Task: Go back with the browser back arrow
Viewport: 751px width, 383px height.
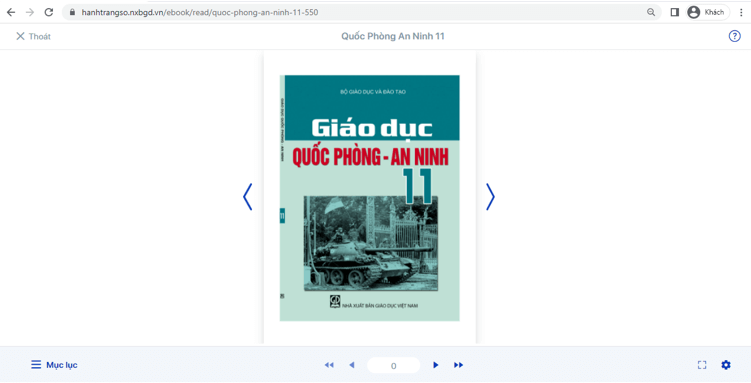Action: point(11,12)
